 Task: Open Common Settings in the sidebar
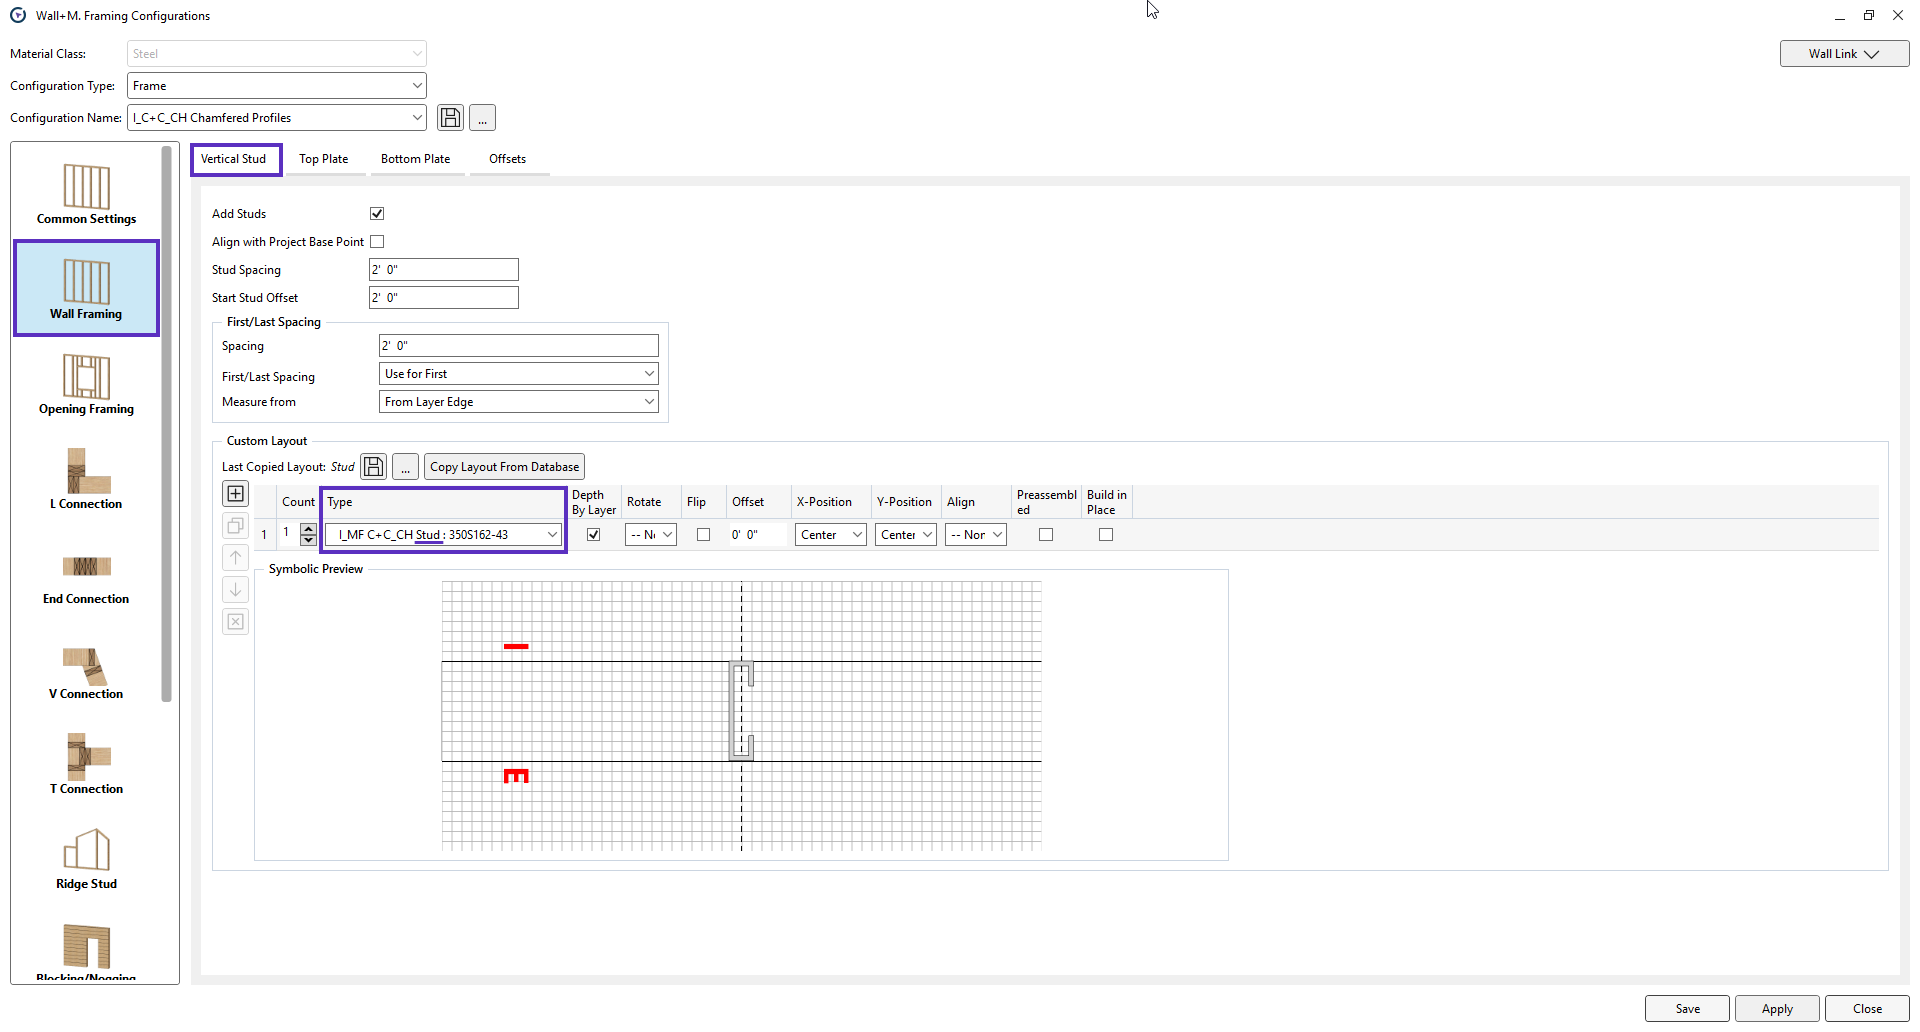coord(86,194)
